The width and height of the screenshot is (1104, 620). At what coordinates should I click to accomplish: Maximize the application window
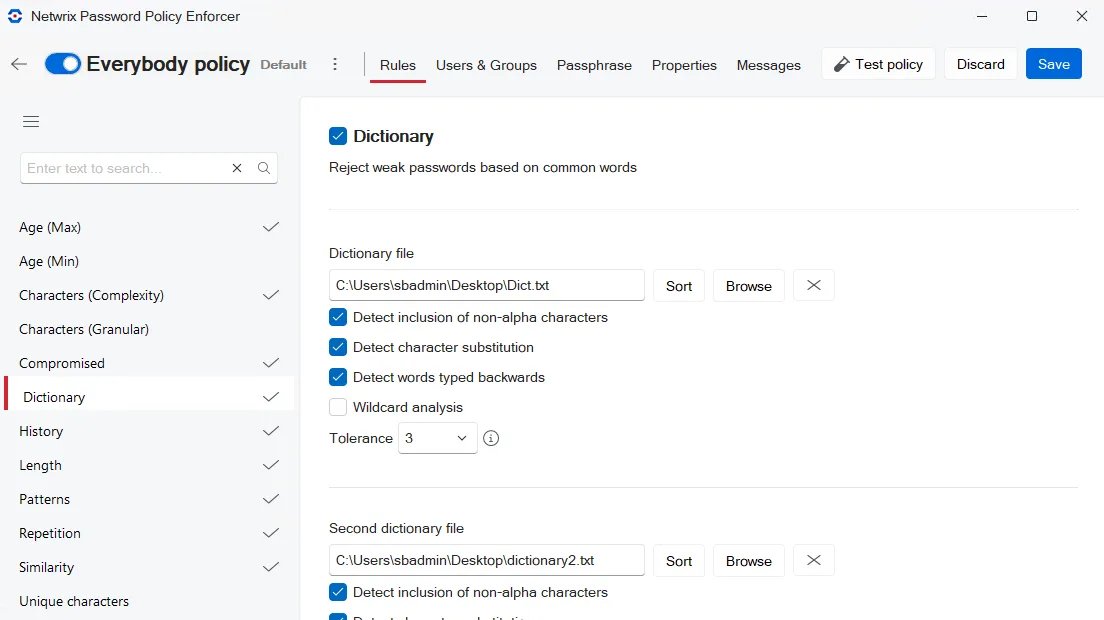pyautogui.click(x=1031, y=16)
